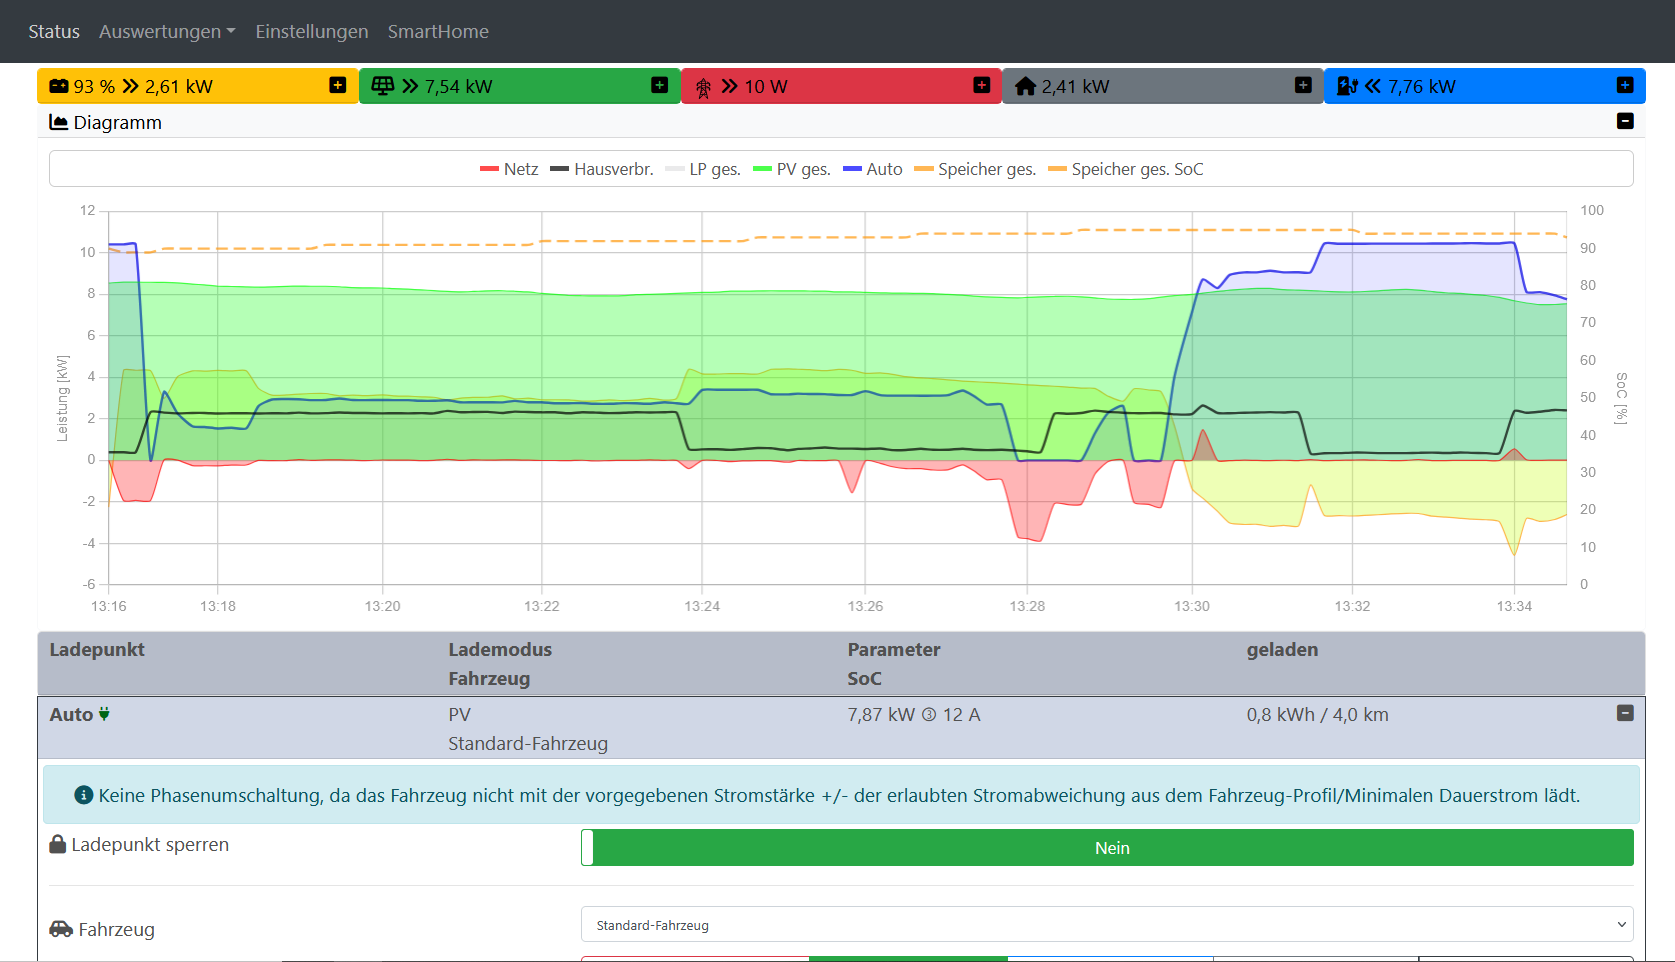The height and width of the screenshot is (962, 1675).
Task: Expand the yellow battery storage card
Action: [338, 86]
